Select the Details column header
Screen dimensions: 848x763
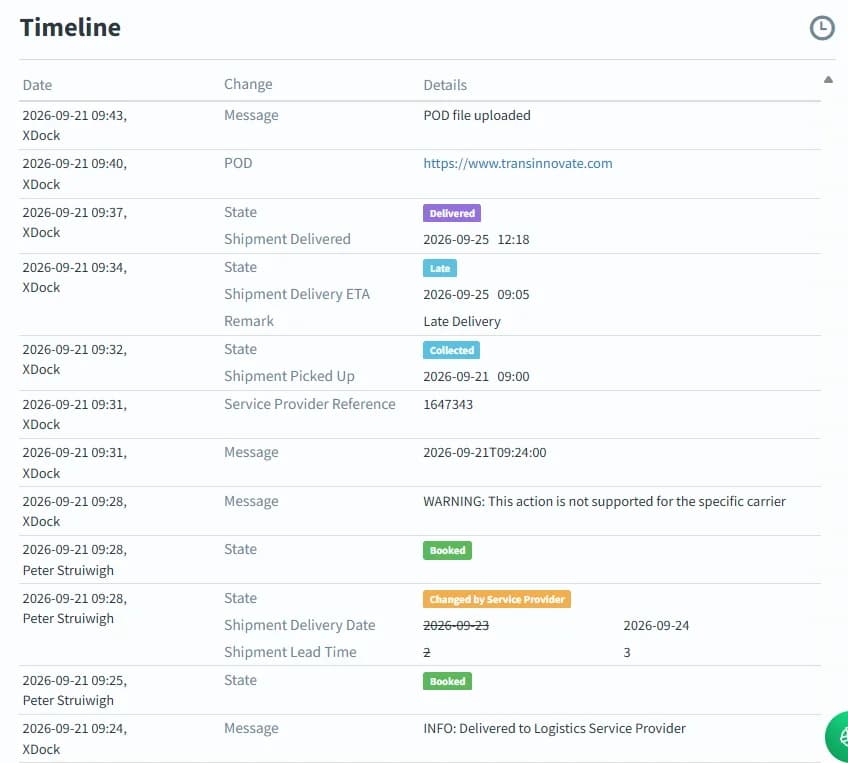pyautogui.click(x=445, y=85)
